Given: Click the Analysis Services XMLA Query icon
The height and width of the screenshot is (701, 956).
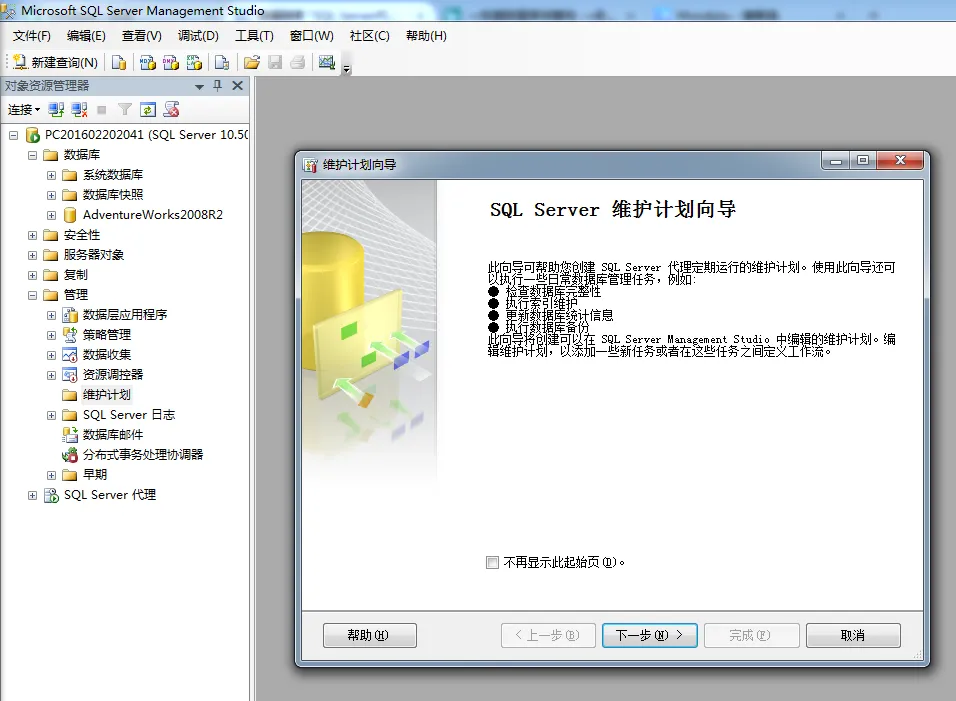Looking at the screenshot, I should point(194,62).
